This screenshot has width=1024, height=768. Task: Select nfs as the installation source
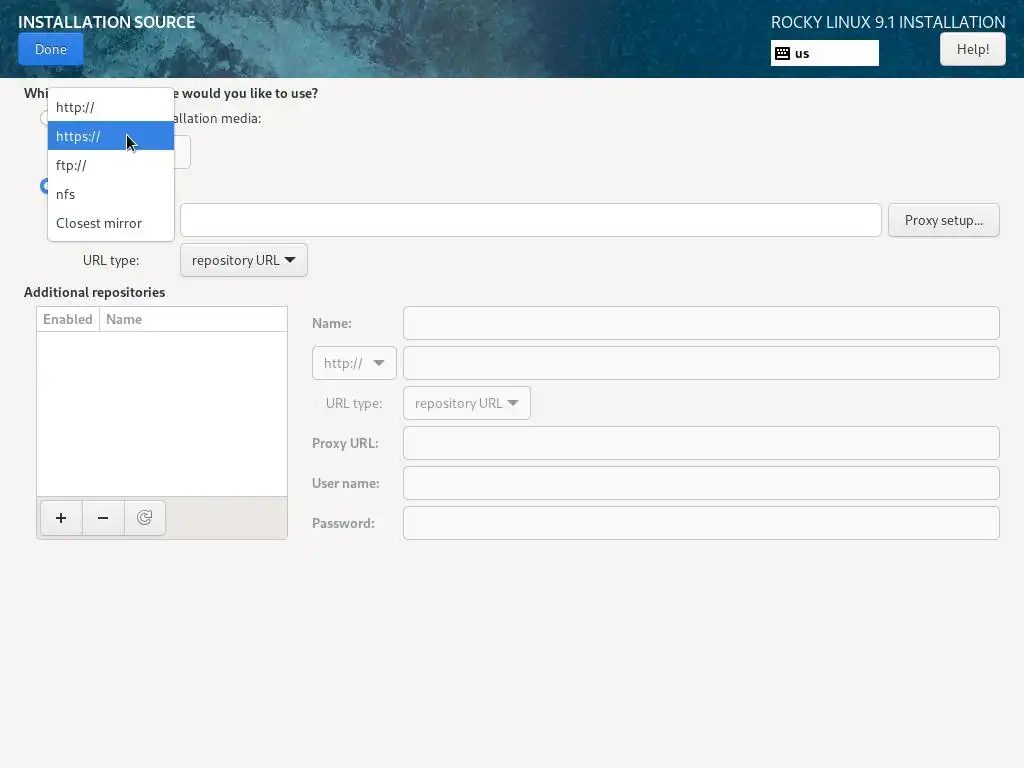coord(111,194)
